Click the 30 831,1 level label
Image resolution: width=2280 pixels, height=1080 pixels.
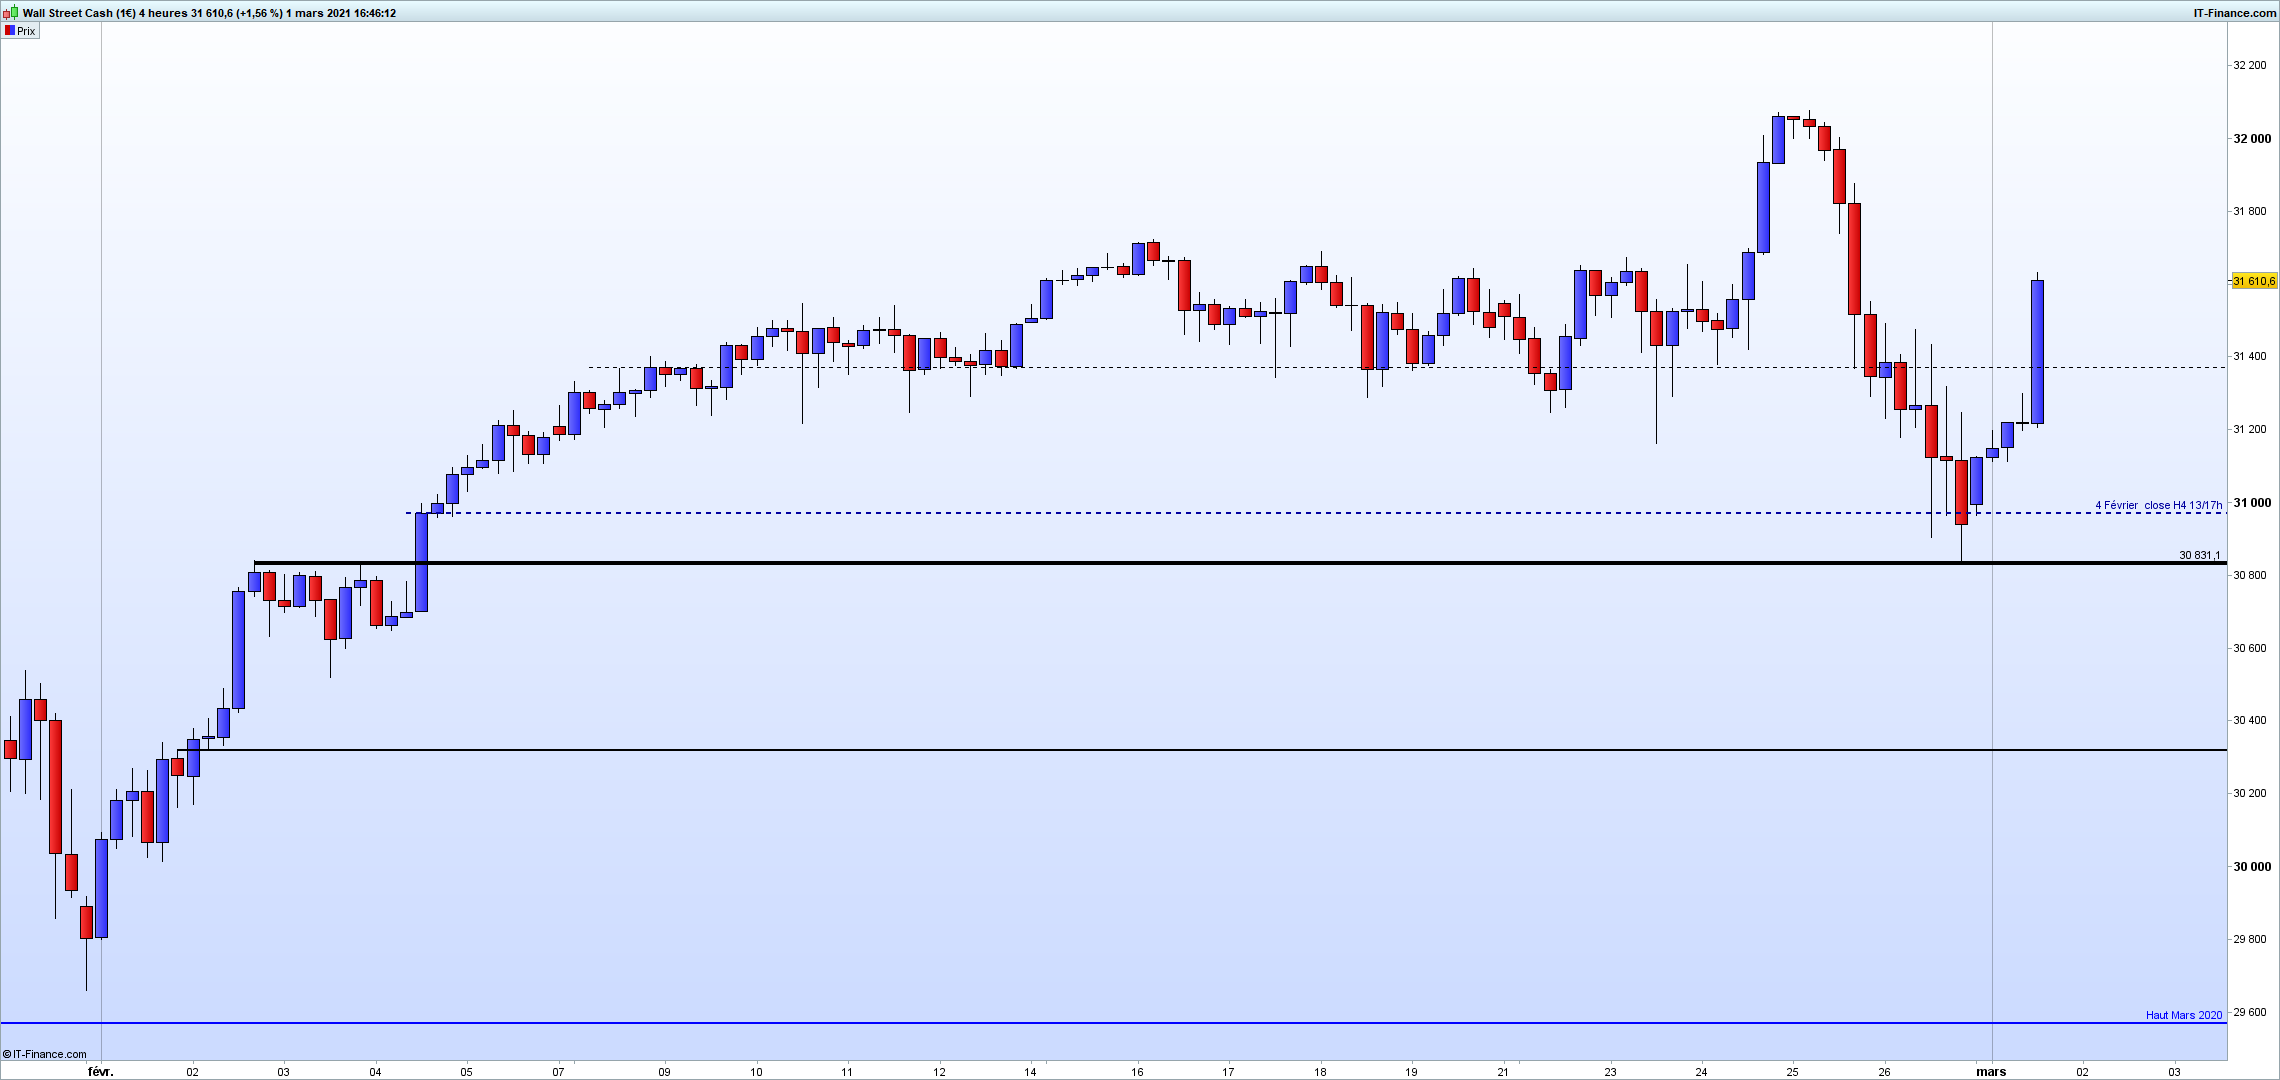coord(2199,555)
